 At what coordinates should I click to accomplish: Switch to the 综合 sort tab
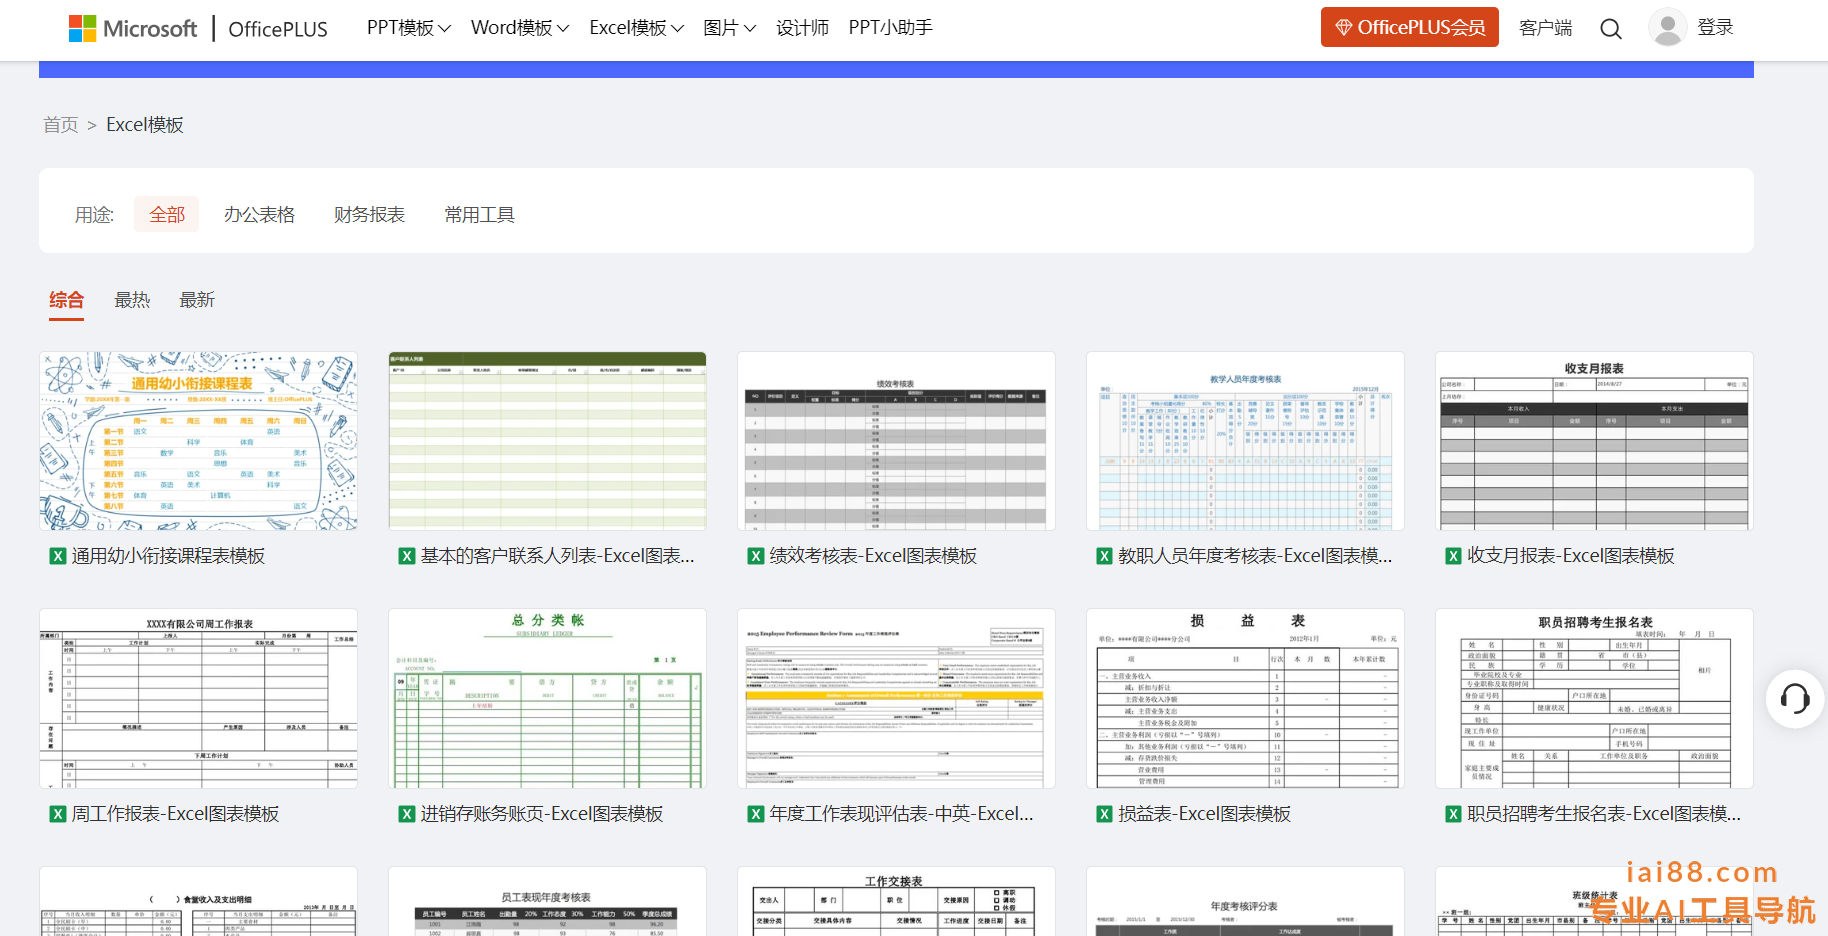point(67,300)
